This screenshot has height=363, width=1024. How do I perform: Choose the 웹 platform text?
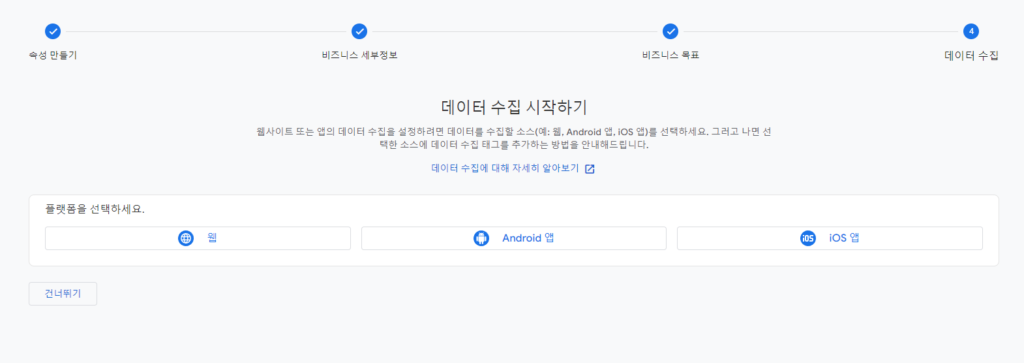click(x=212, y=238)
